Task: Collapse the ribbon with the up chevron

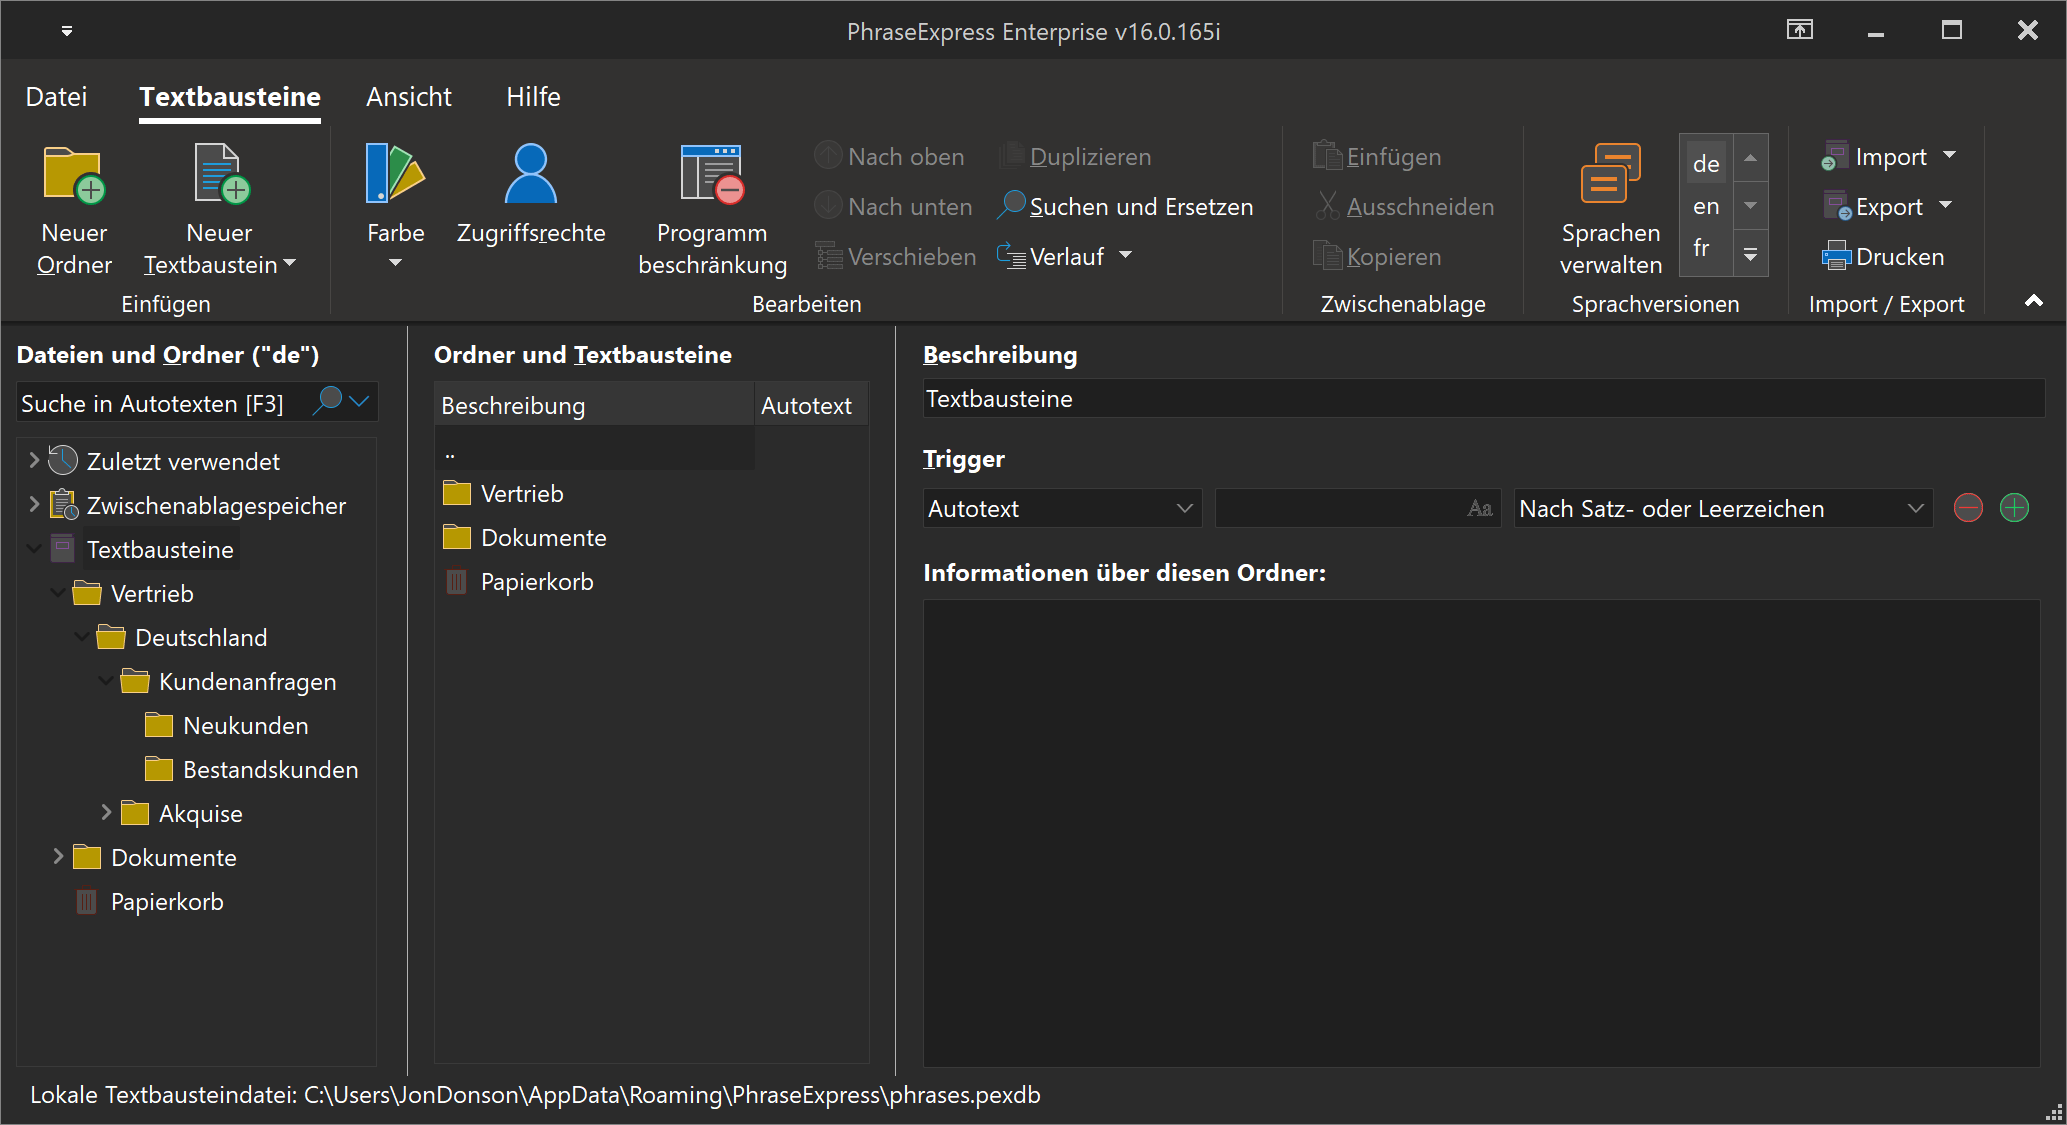Action: tap(2033, 301)
